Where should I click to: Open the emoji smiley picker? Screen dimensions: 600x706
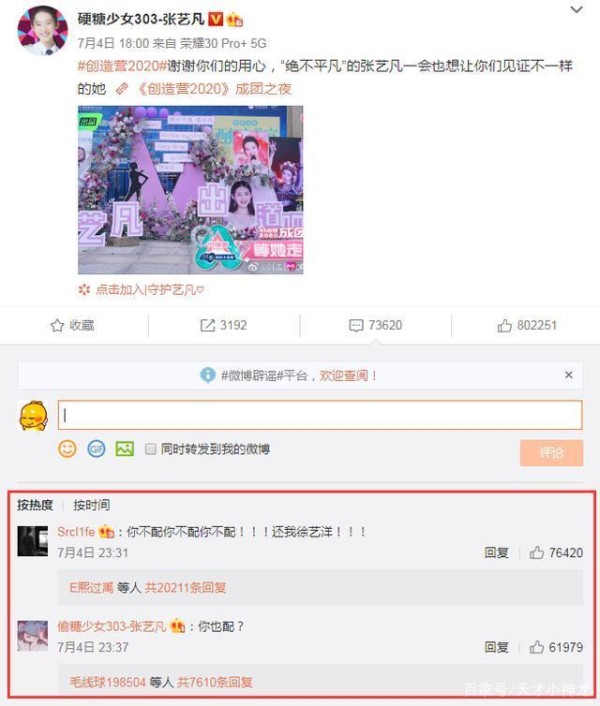(68, 449)
